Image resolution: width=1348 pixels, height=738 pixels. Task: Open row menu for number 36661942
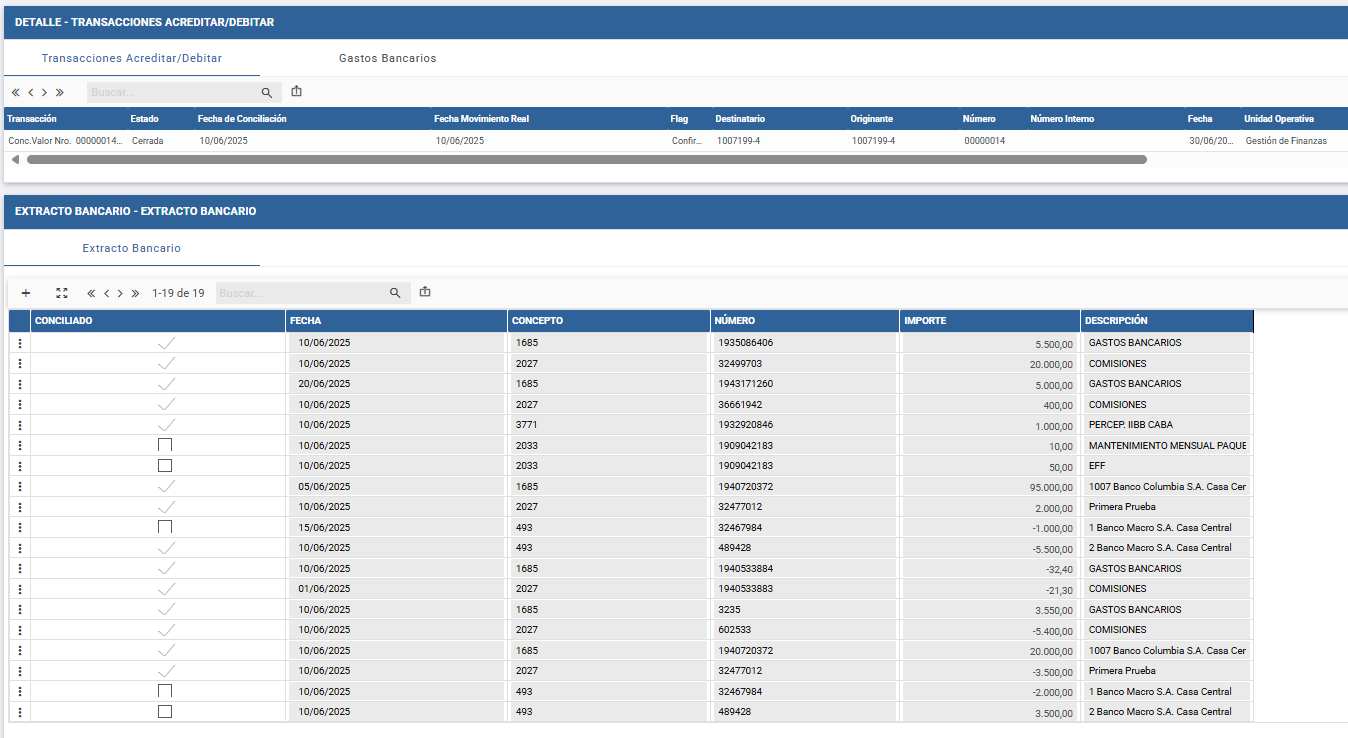point(20,404)
